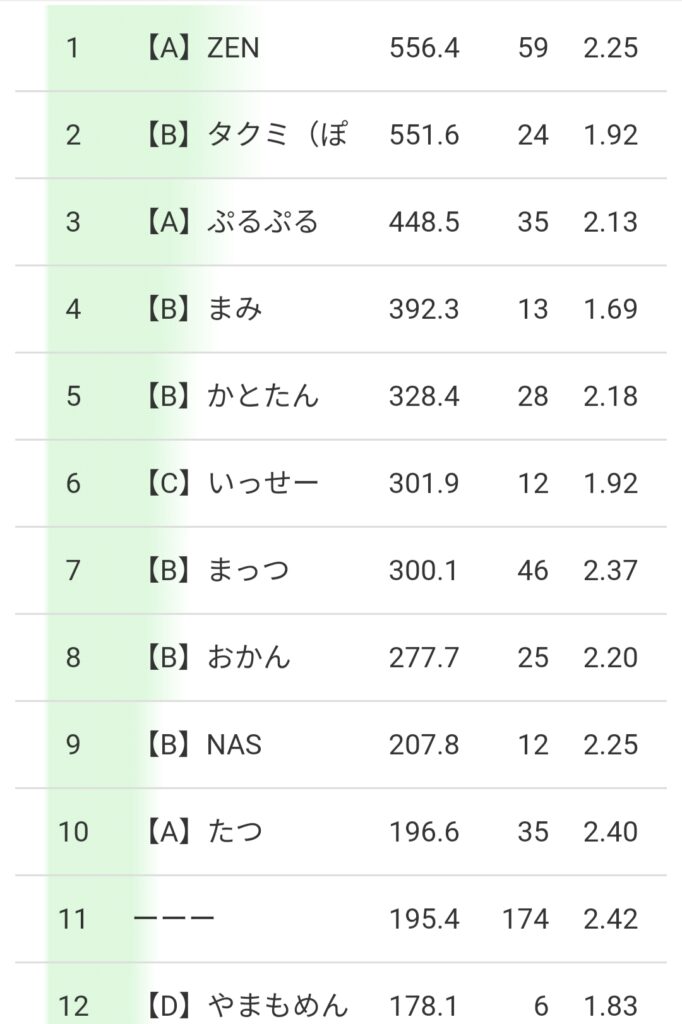The height and width of the screenshot is (1024, 682).
Task: Click player name 【A】ZEN
Action: (x=196, y=48)
